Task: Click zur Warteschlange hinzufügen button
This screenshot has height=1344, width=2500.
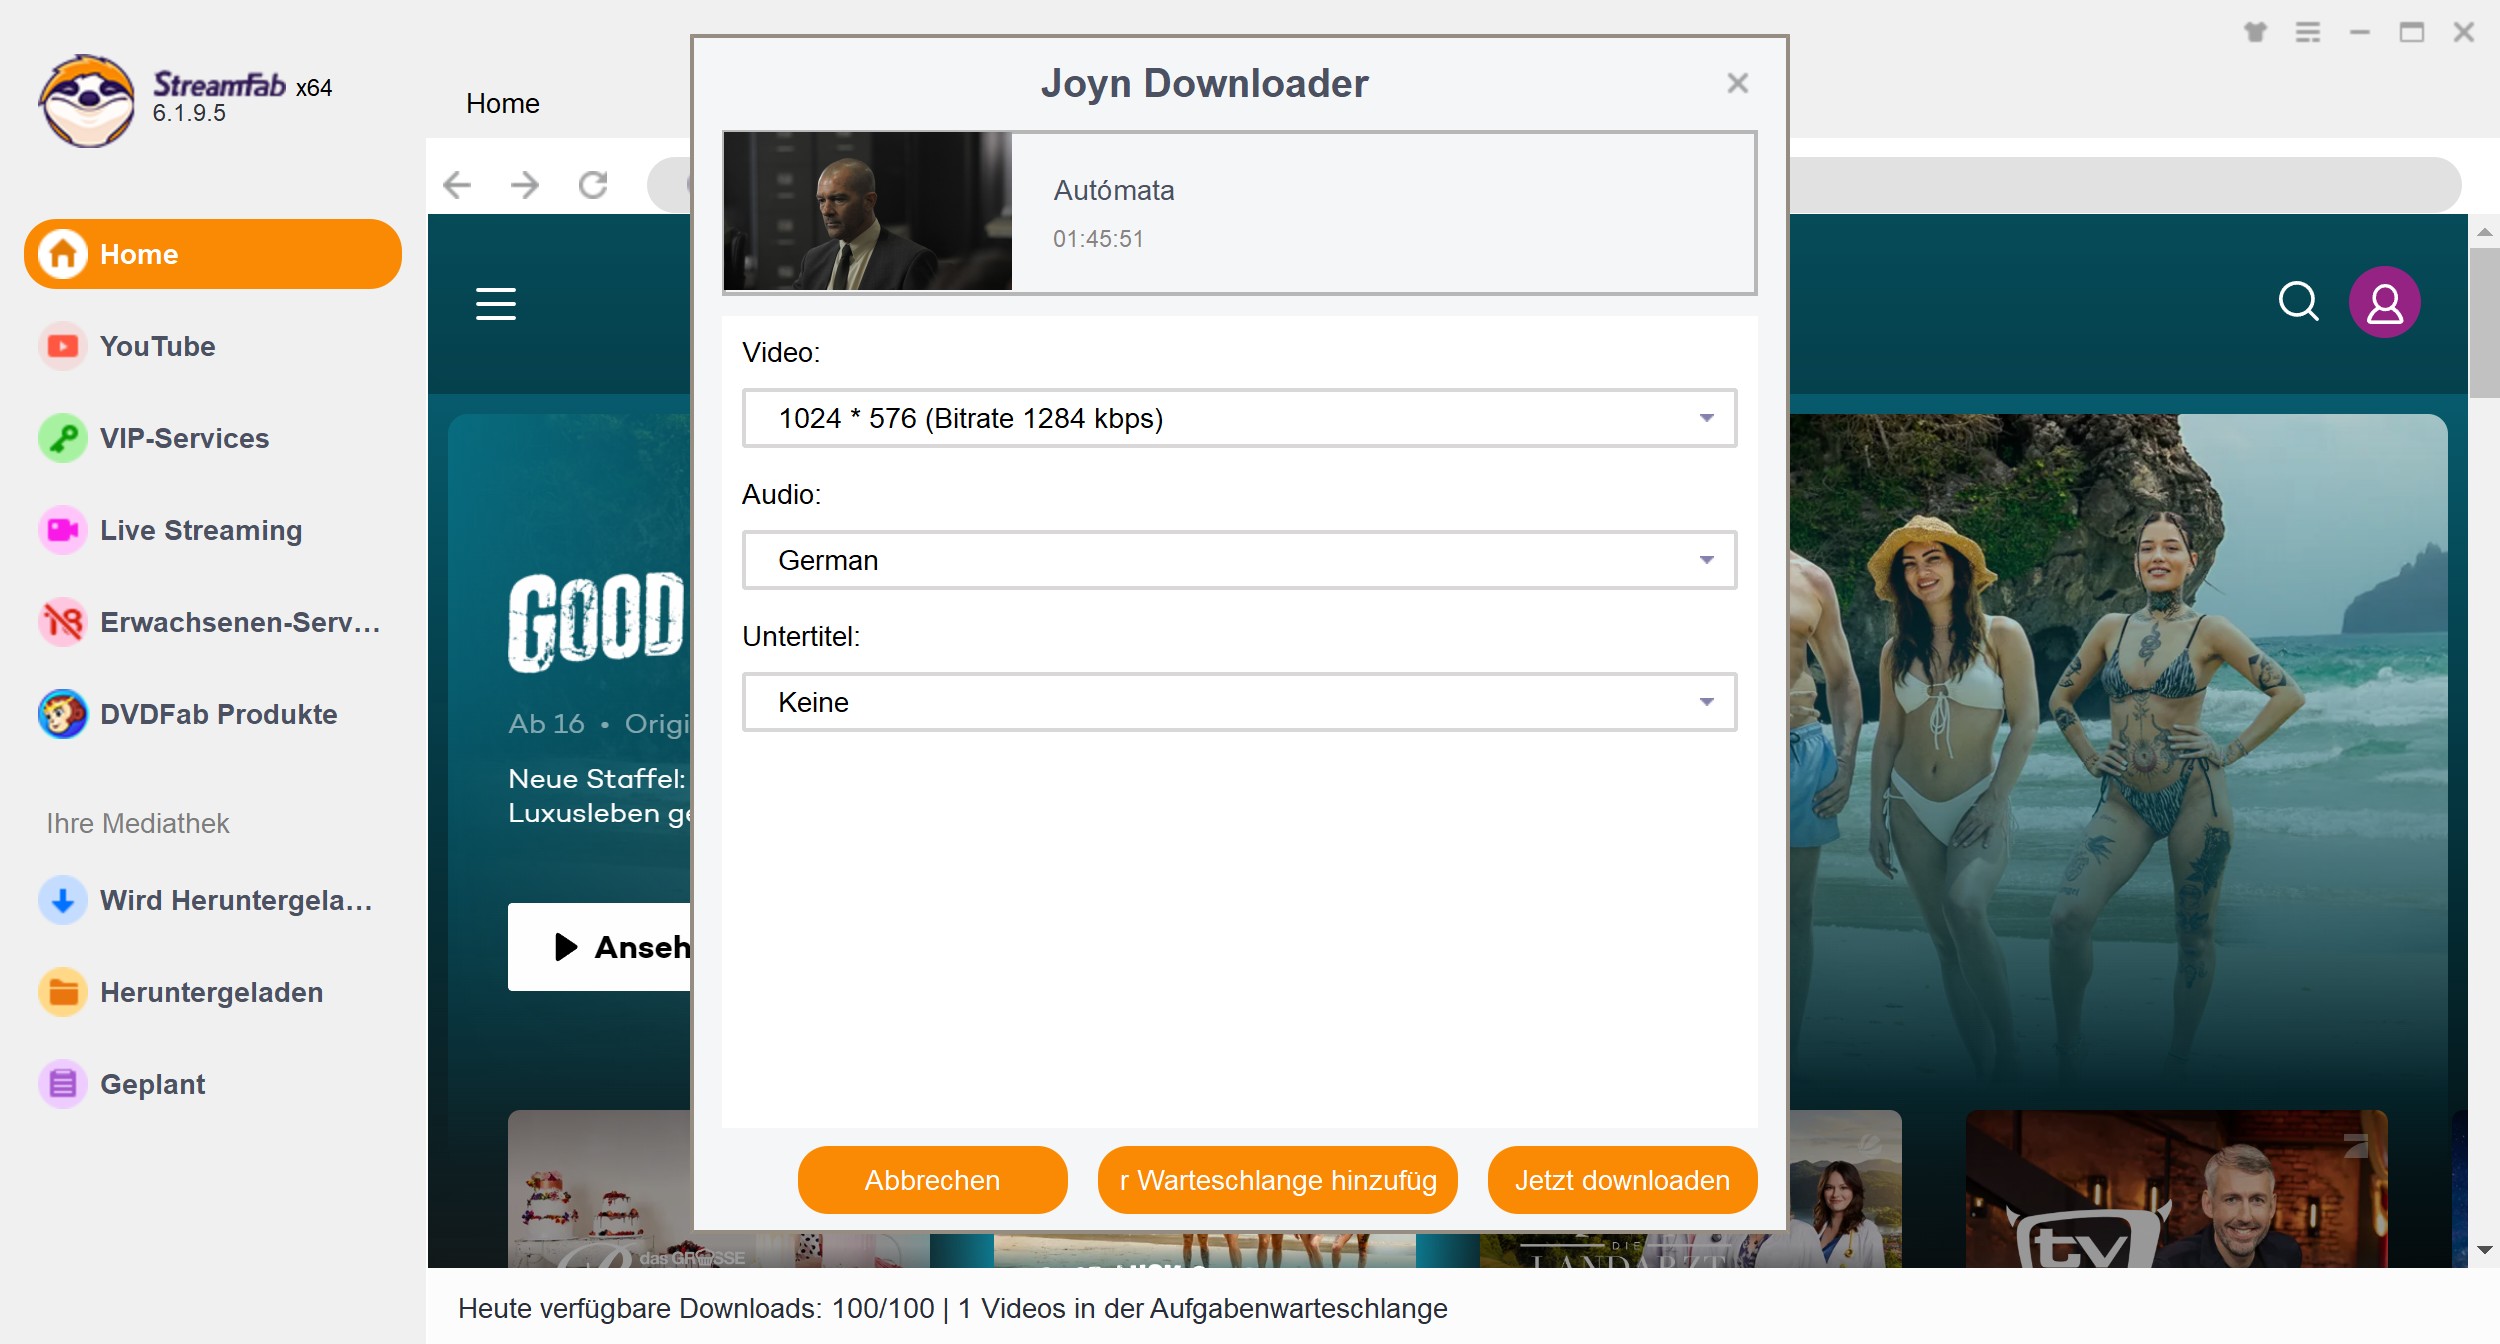Action: (x=1277, y=1180)
